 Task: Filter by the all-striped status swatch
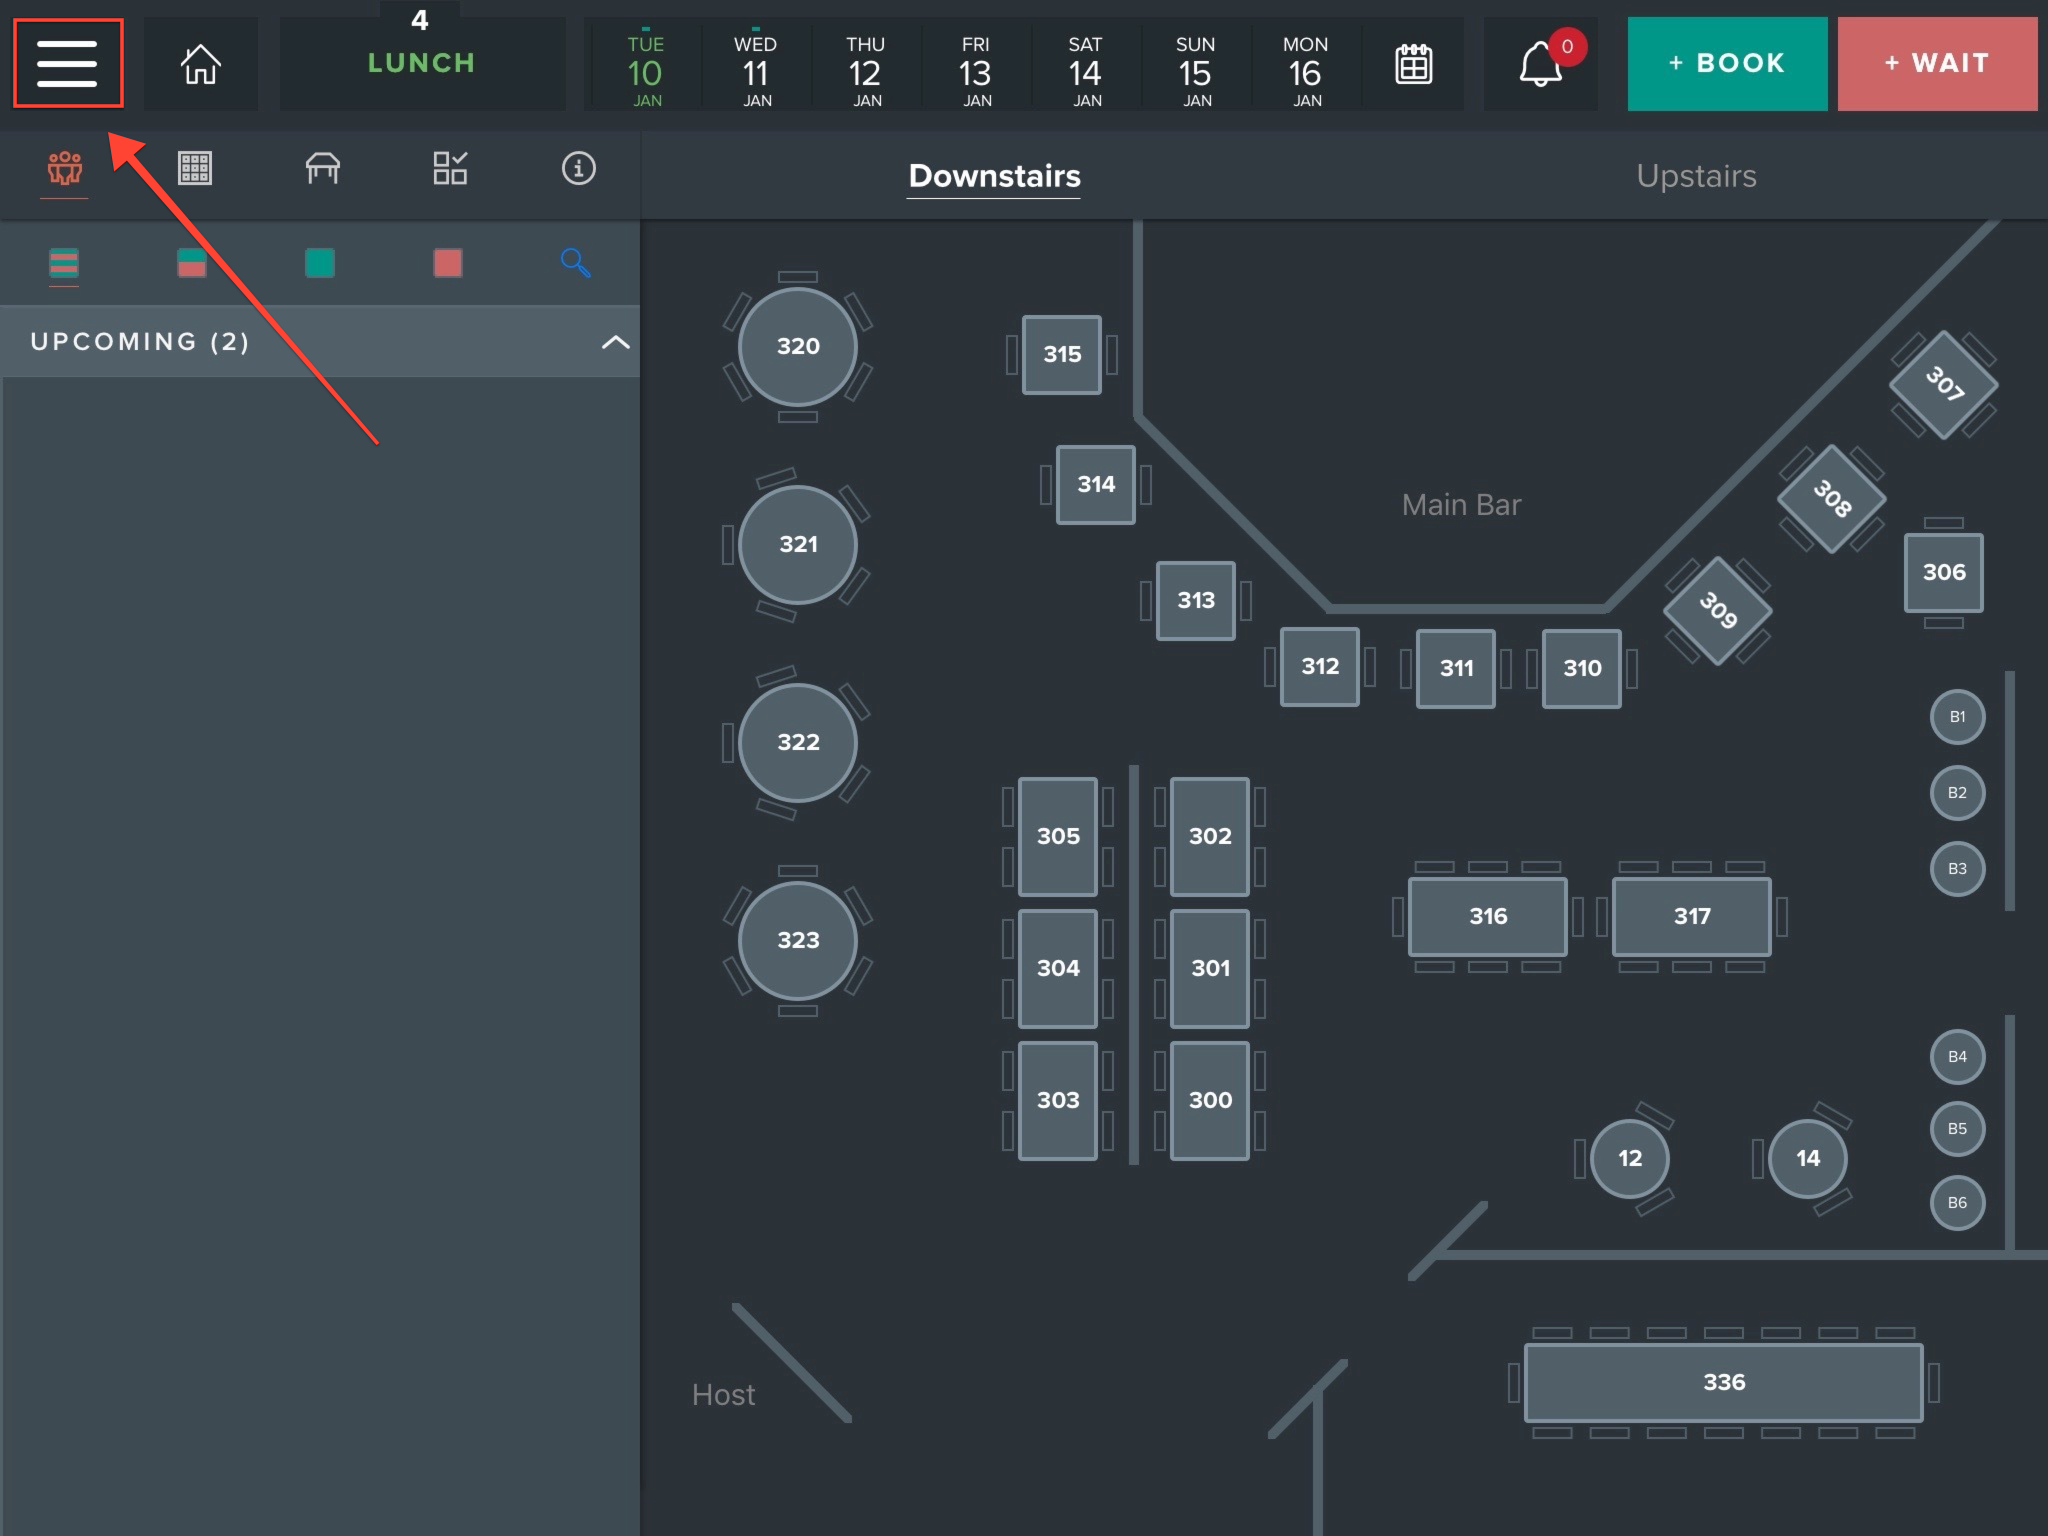tap(64, 263)
